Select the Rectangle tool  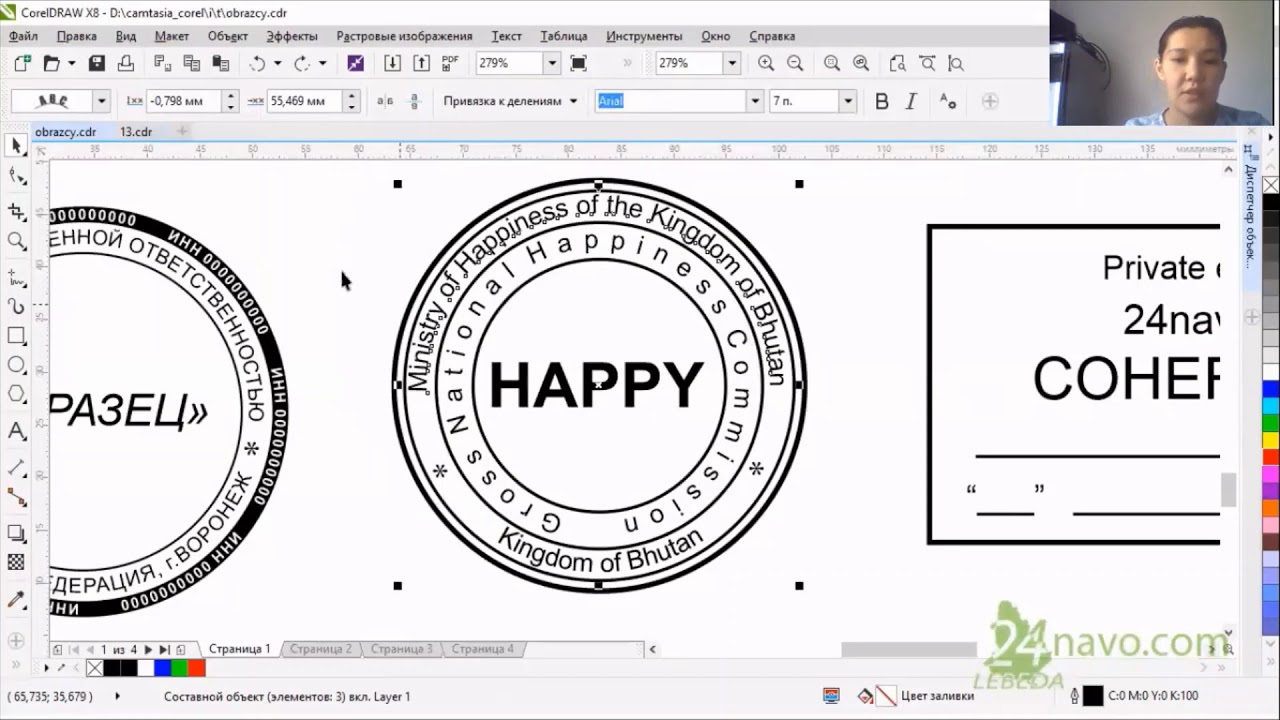coord(16,336)
